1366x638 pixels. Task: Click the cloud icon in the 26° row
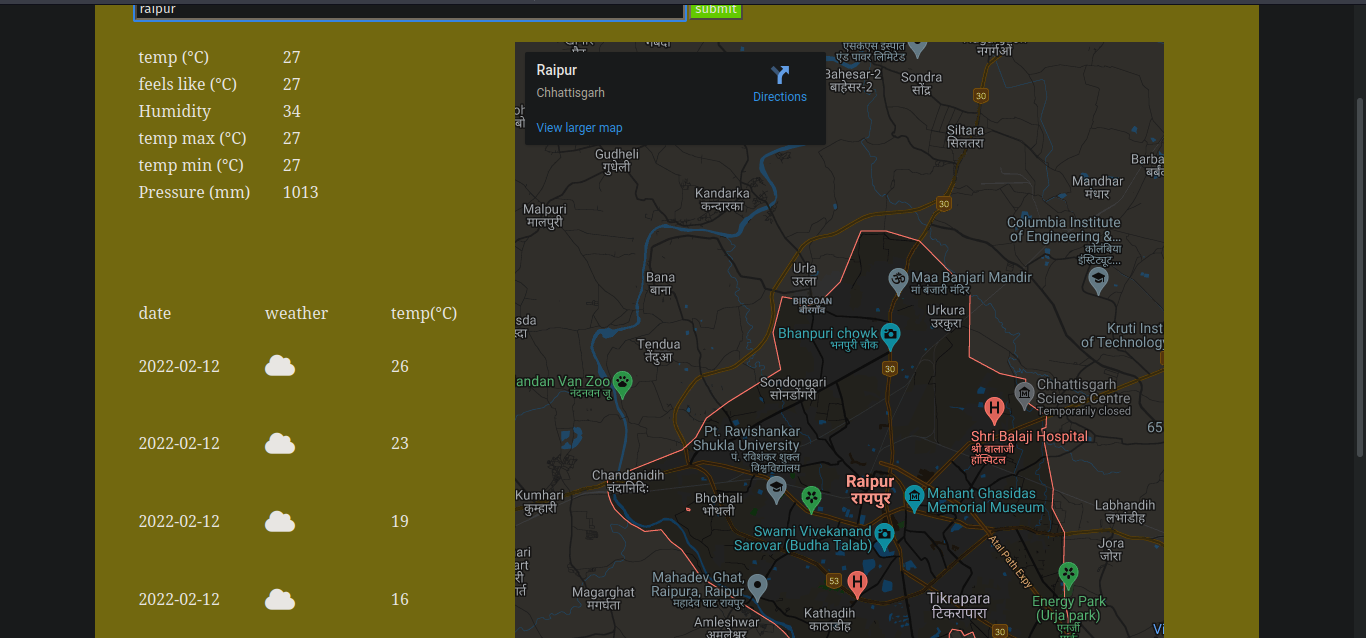click(280, 366)
